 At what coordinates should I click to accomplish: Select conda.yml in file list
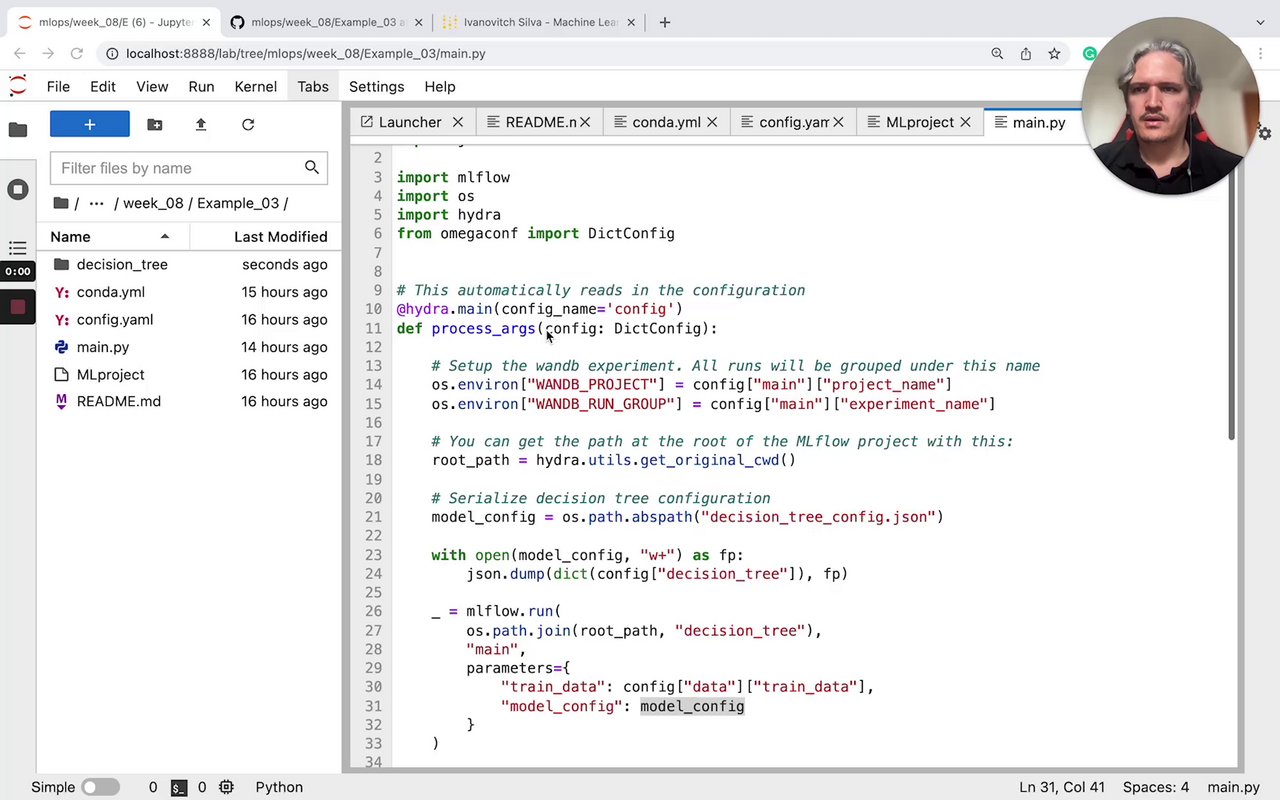point(190,292)
